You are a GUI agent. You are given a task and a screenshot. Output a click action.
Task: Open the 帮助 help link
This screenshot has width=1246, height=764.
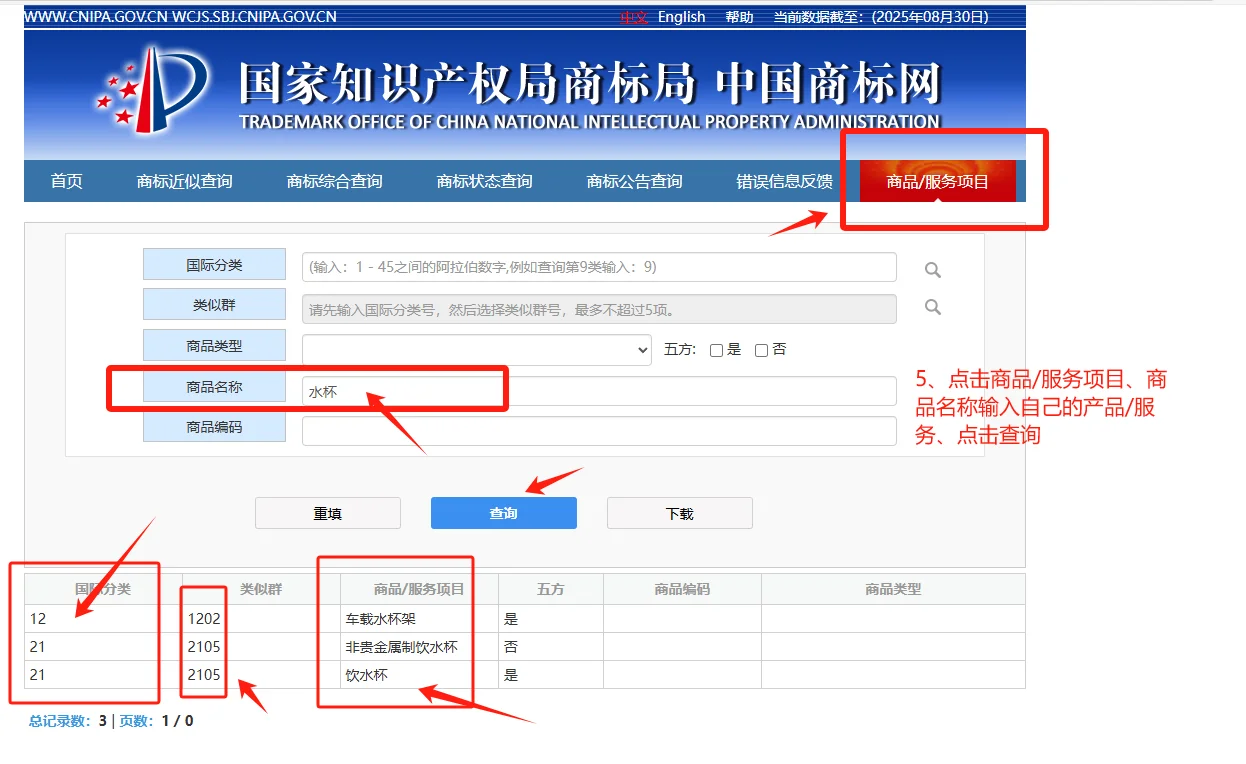pos(740,16)
